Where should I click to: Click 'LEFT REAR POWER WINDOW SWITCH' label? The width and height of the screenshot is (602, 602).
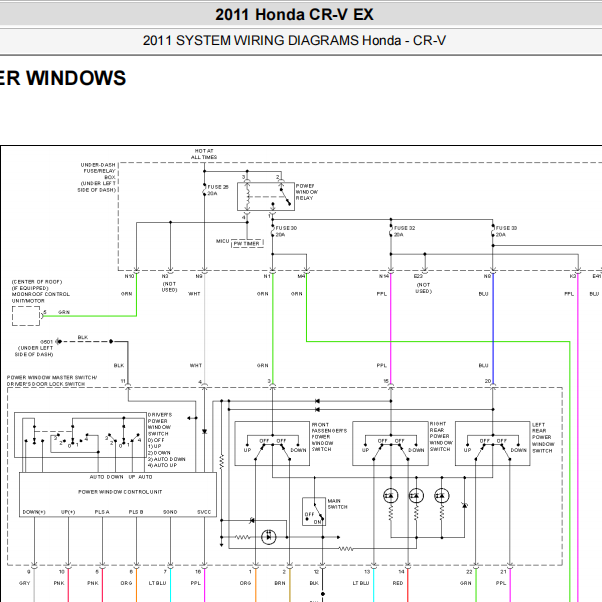(543, 438)
